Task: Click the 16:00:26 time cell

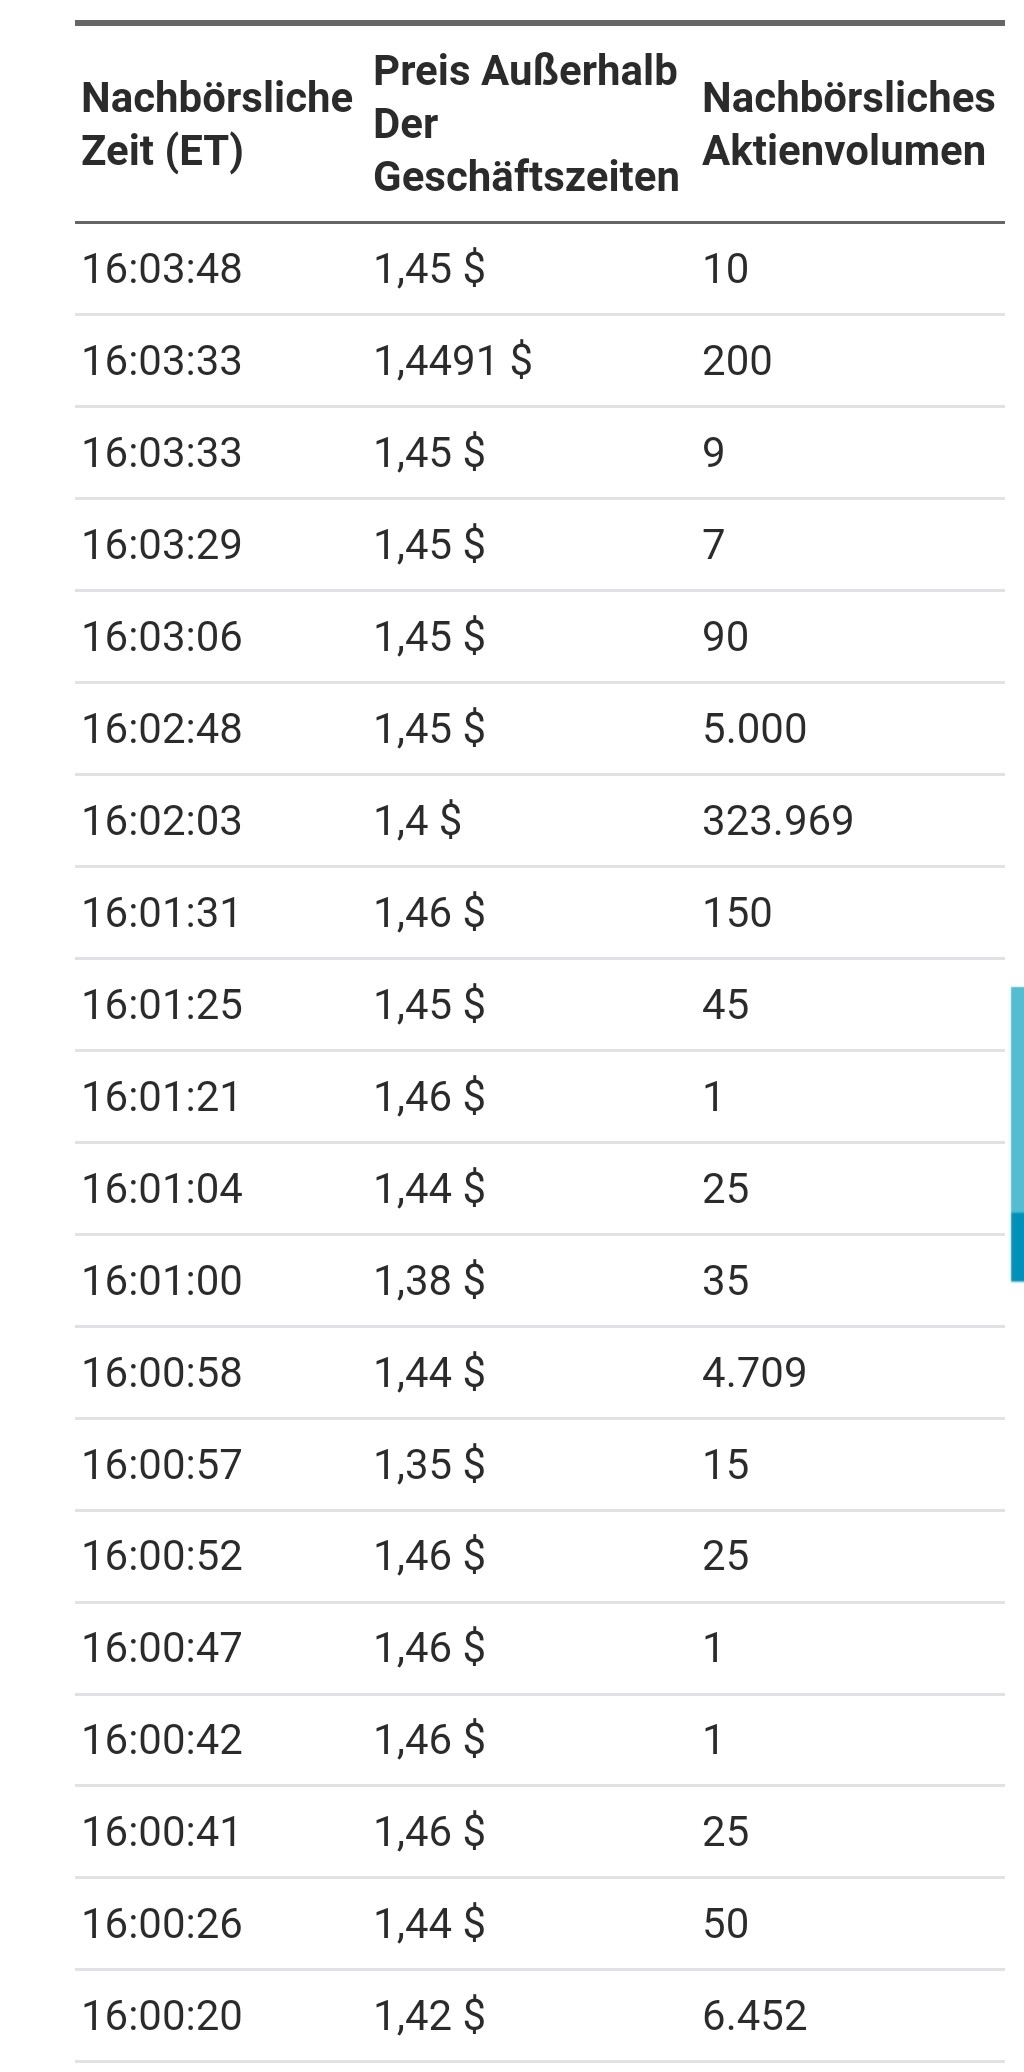Action: [162, 1924]
